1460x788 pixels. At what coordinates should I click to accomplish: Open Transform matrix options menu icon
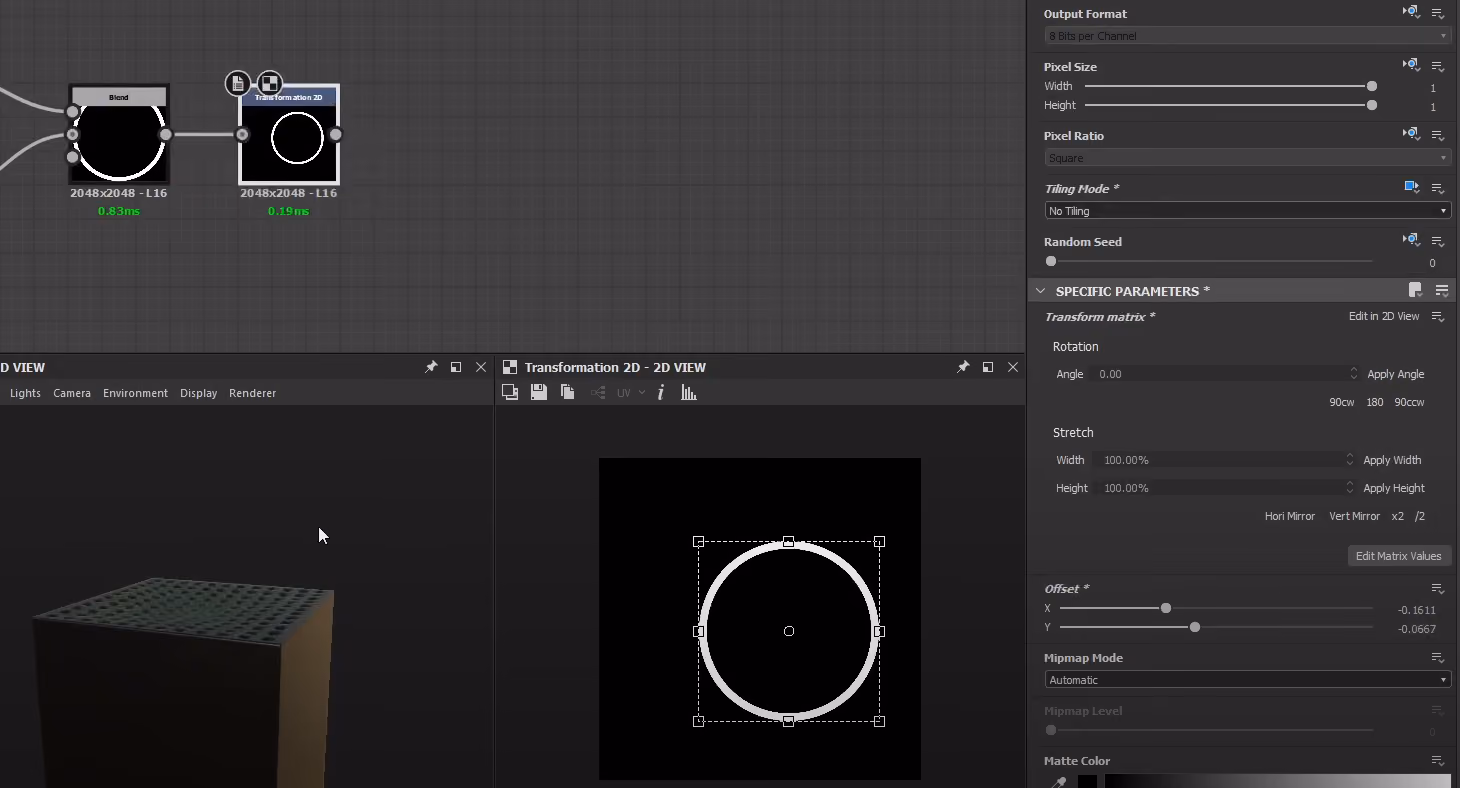(1438, 317)
